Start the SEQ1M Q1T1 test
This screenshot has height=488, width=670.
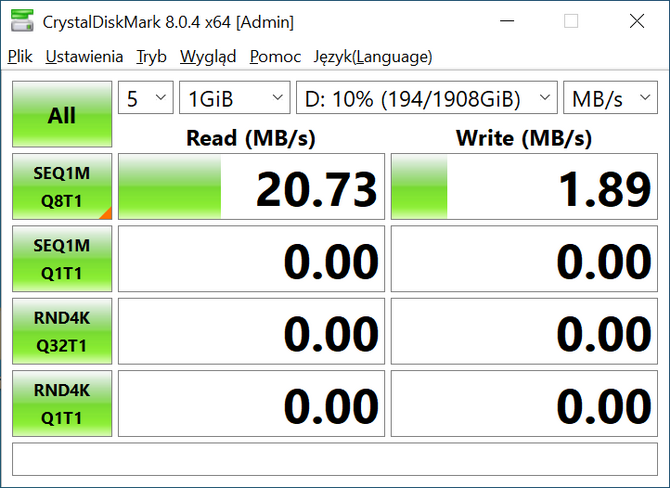tap(62, 259)
